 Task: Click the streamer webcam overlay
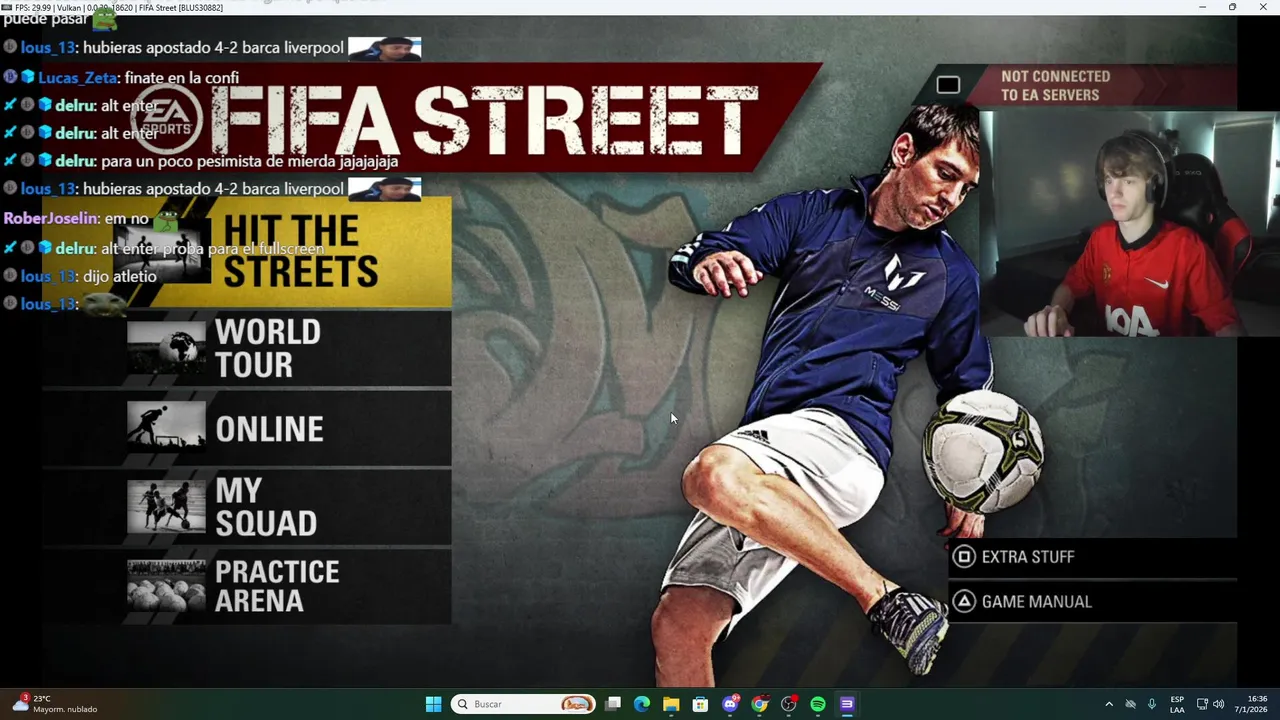coord(1129,223)
